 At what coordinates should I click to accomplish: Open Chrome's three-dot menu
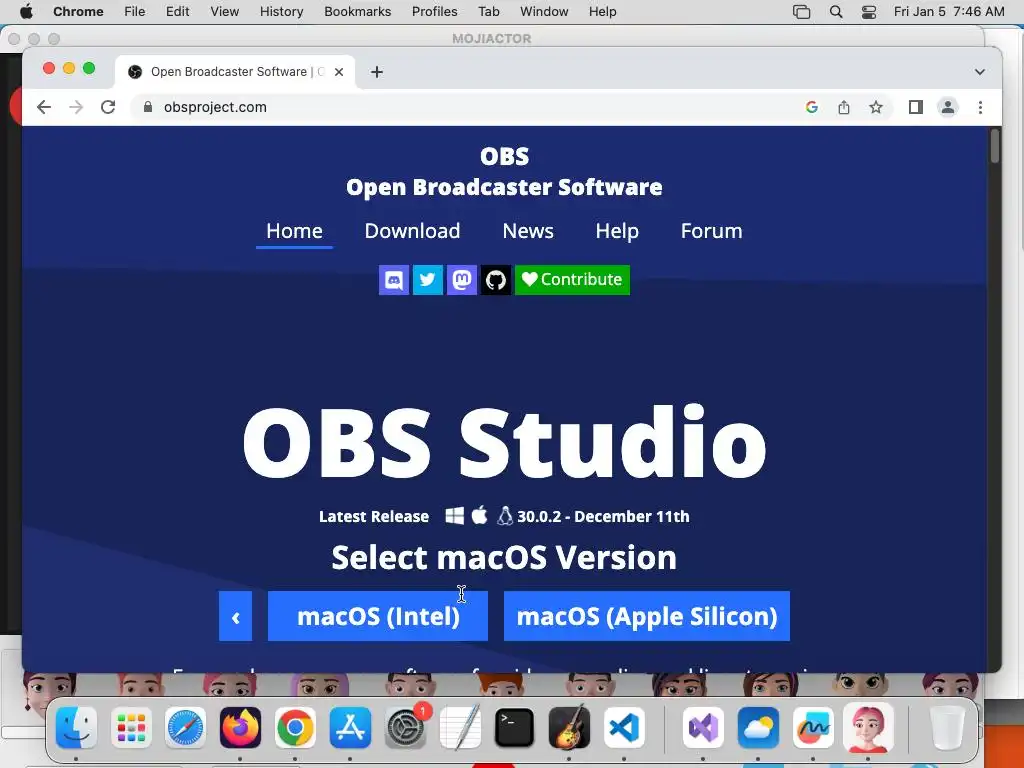pos(980,107)
